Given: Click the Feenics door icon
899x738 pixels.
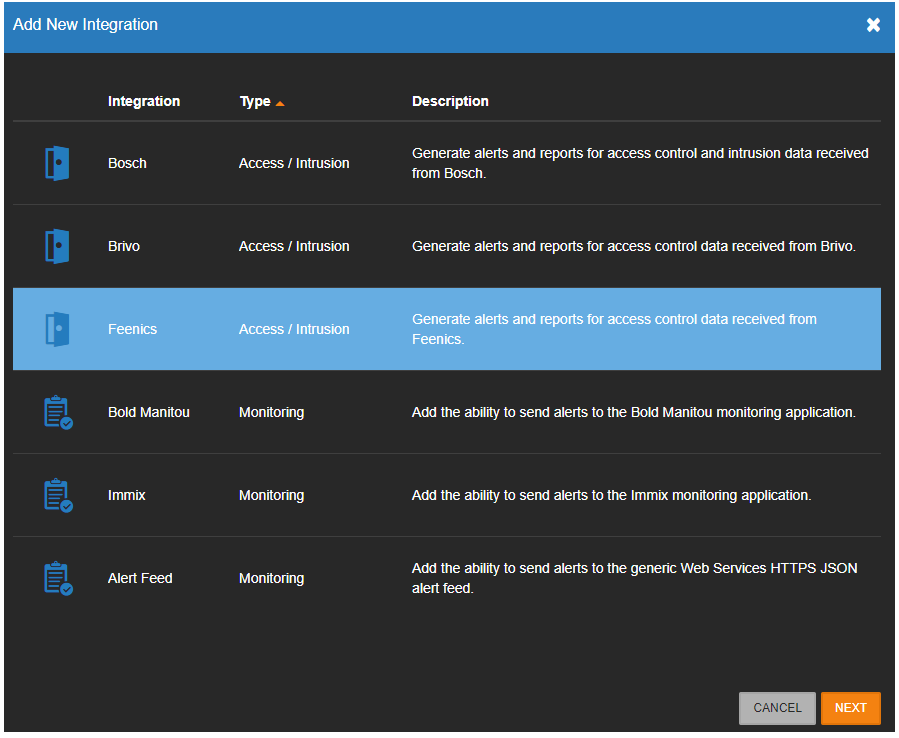Looking at the screenshot, I should point(57,329).
